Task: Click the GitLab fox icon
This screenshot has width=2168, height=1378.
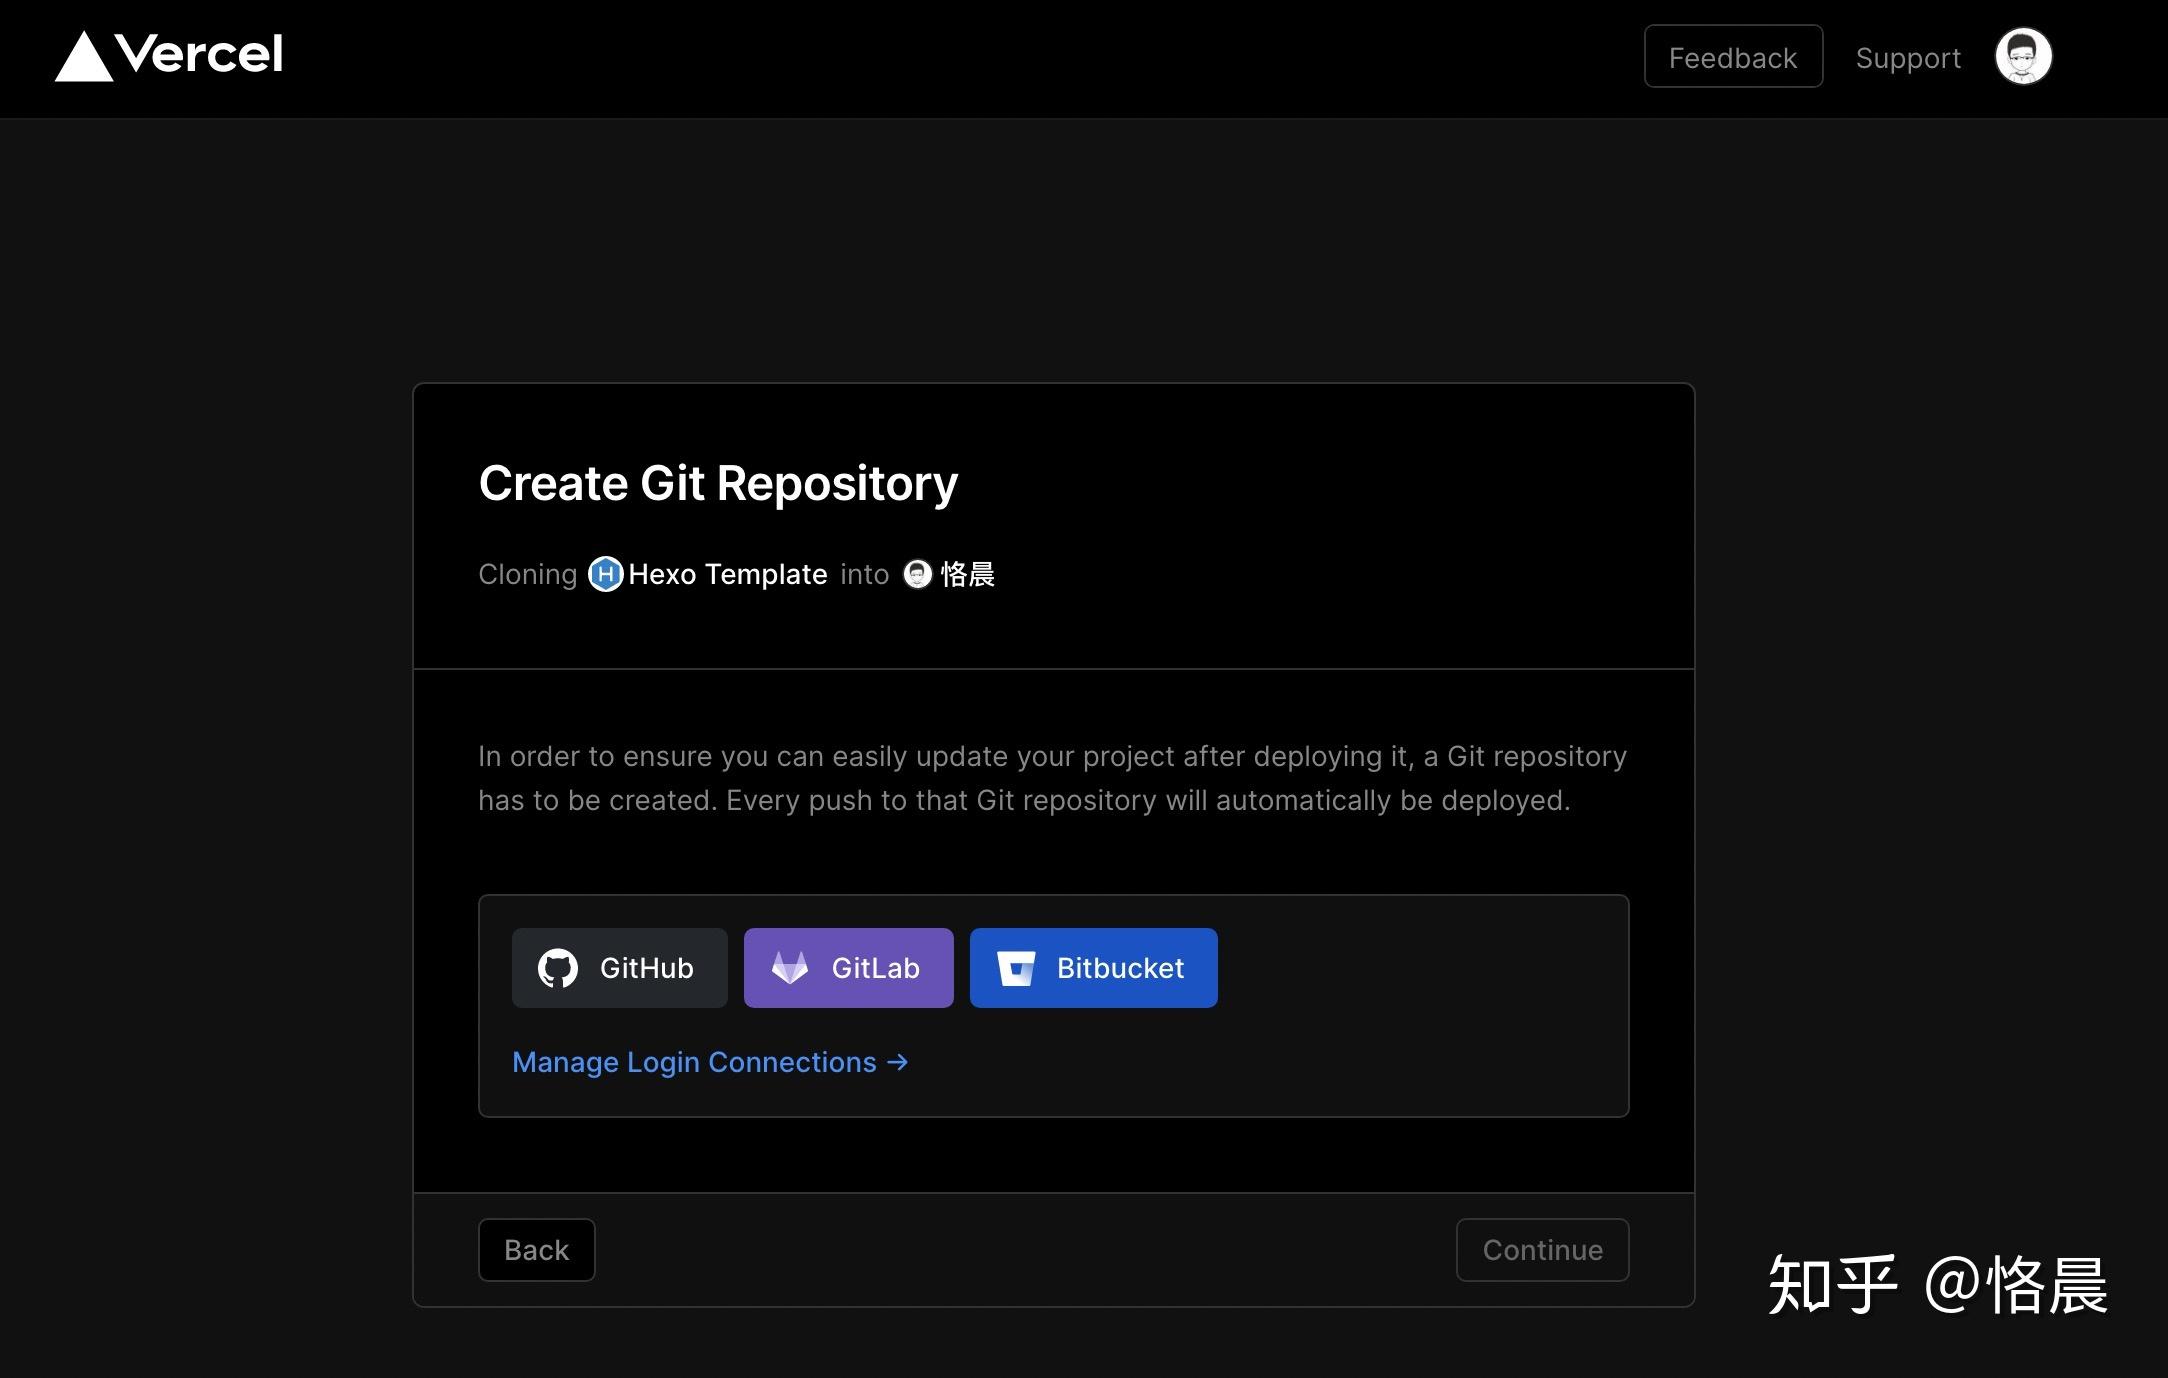Action: point(789,968)
